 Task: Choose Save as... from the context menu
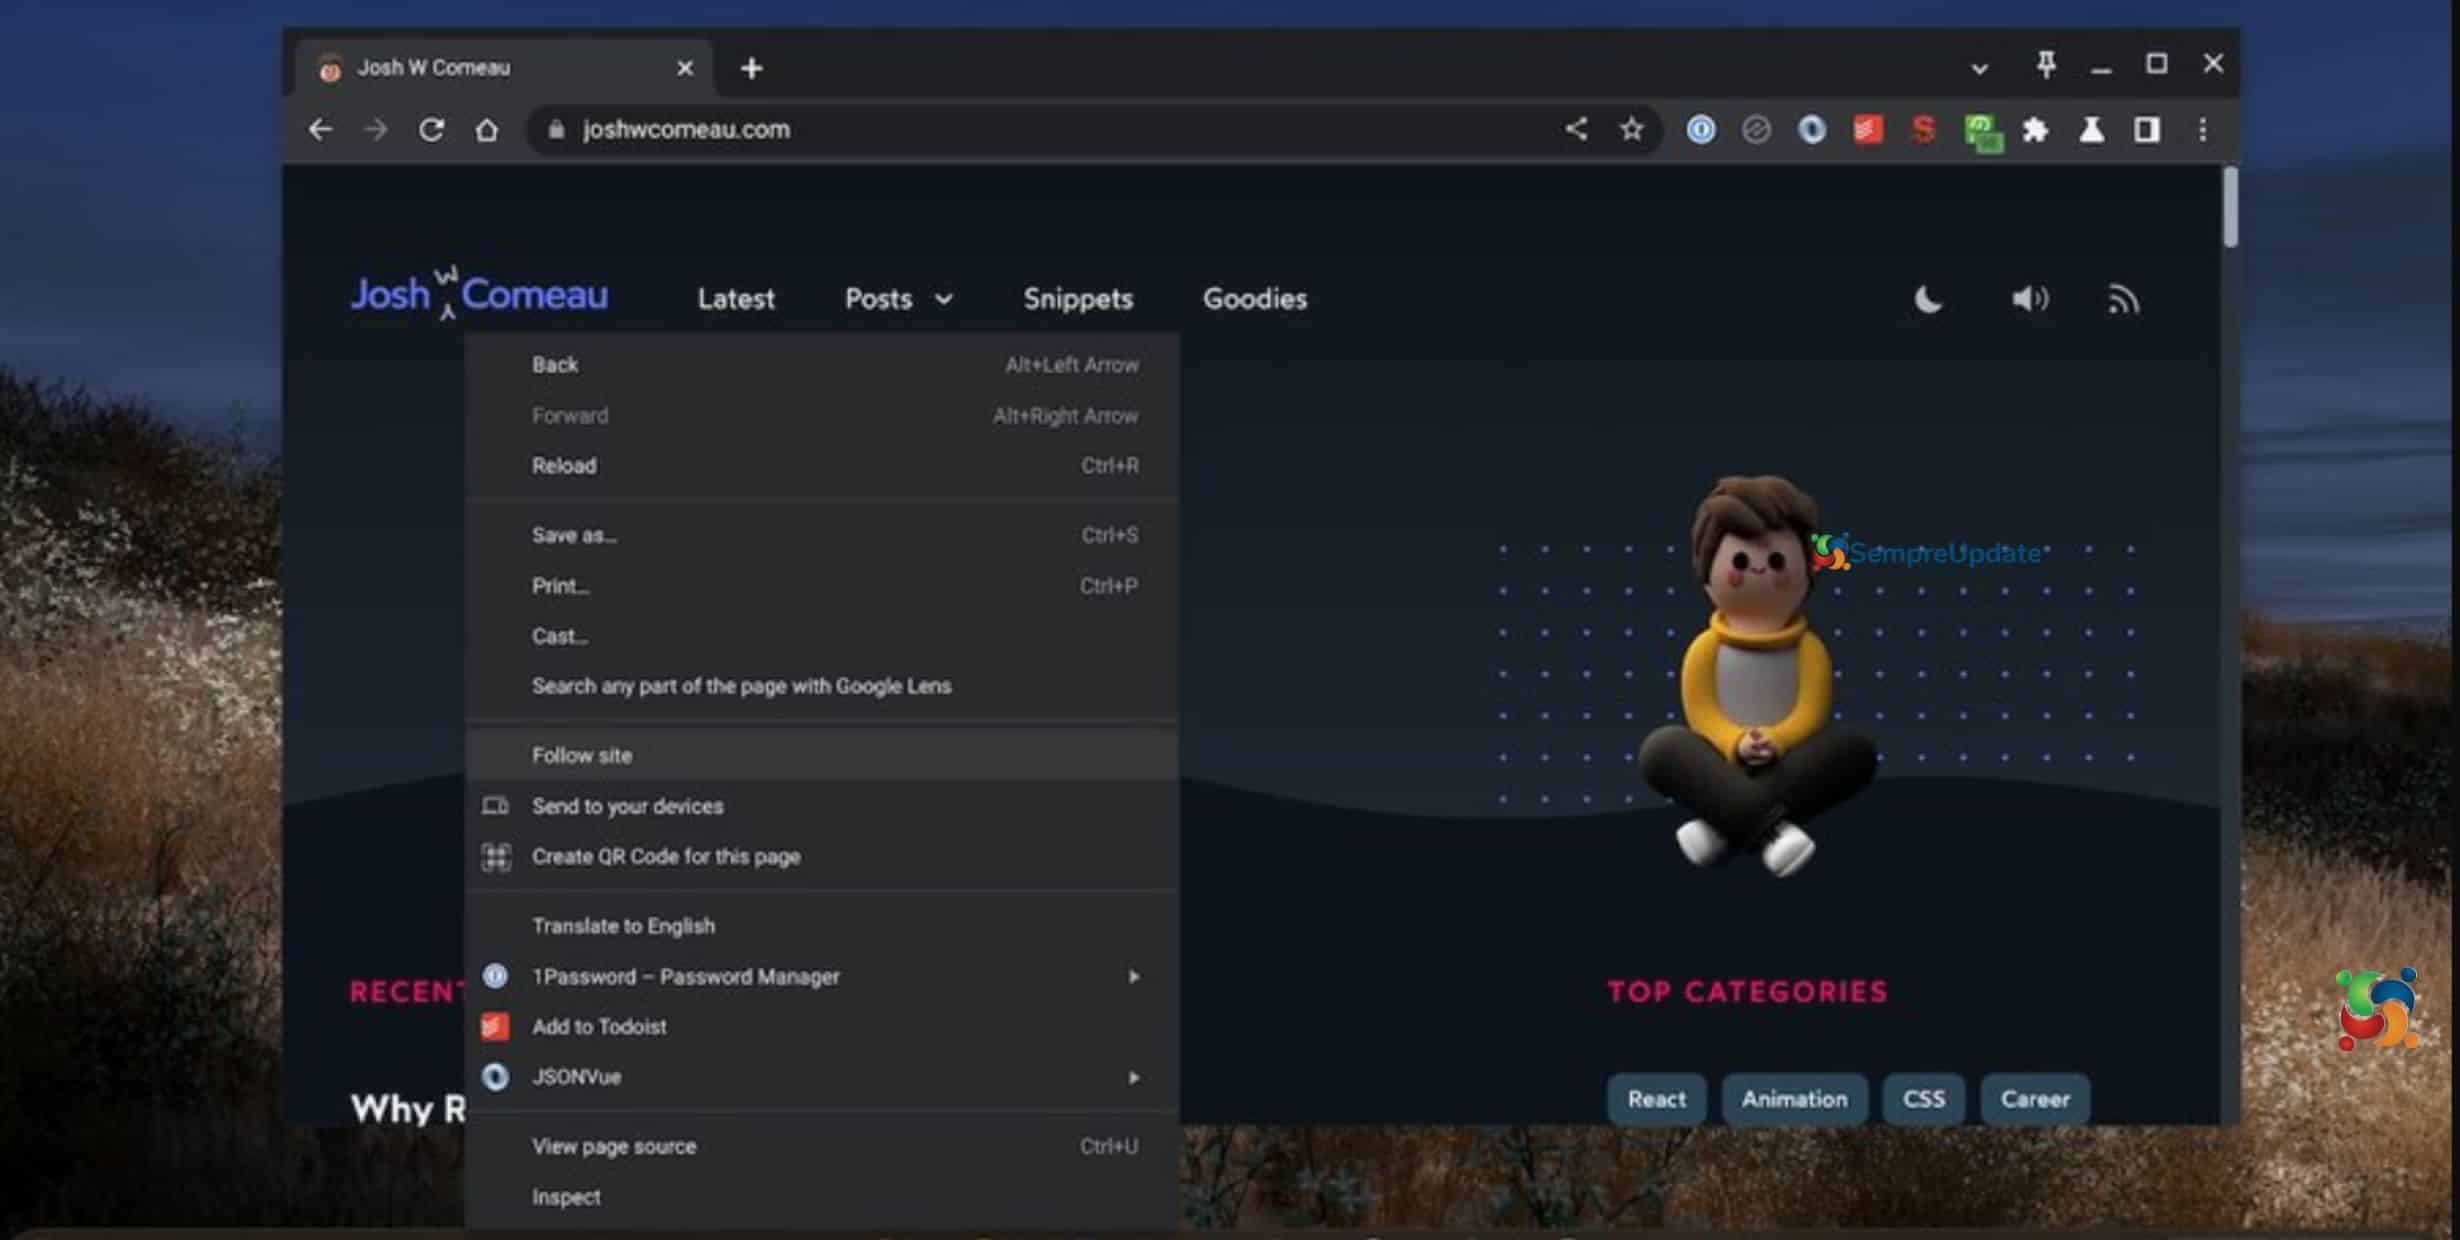[821, 535]
